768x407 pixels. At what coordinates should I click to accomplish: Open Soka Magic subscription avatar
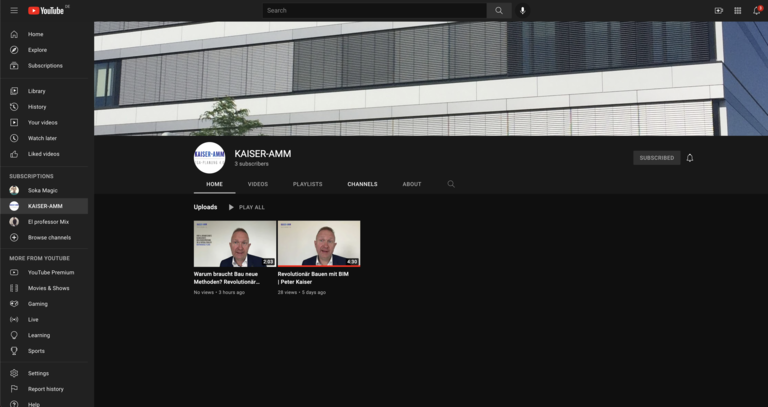click(x=14, y=191)
